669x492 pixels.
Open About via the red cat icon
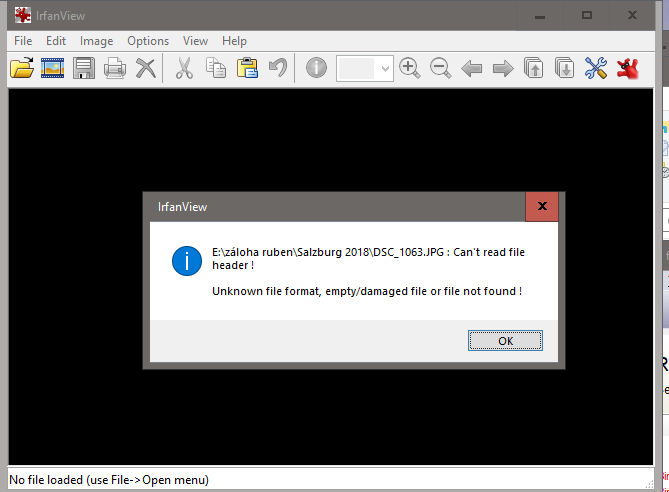click(x=628, y=68)
